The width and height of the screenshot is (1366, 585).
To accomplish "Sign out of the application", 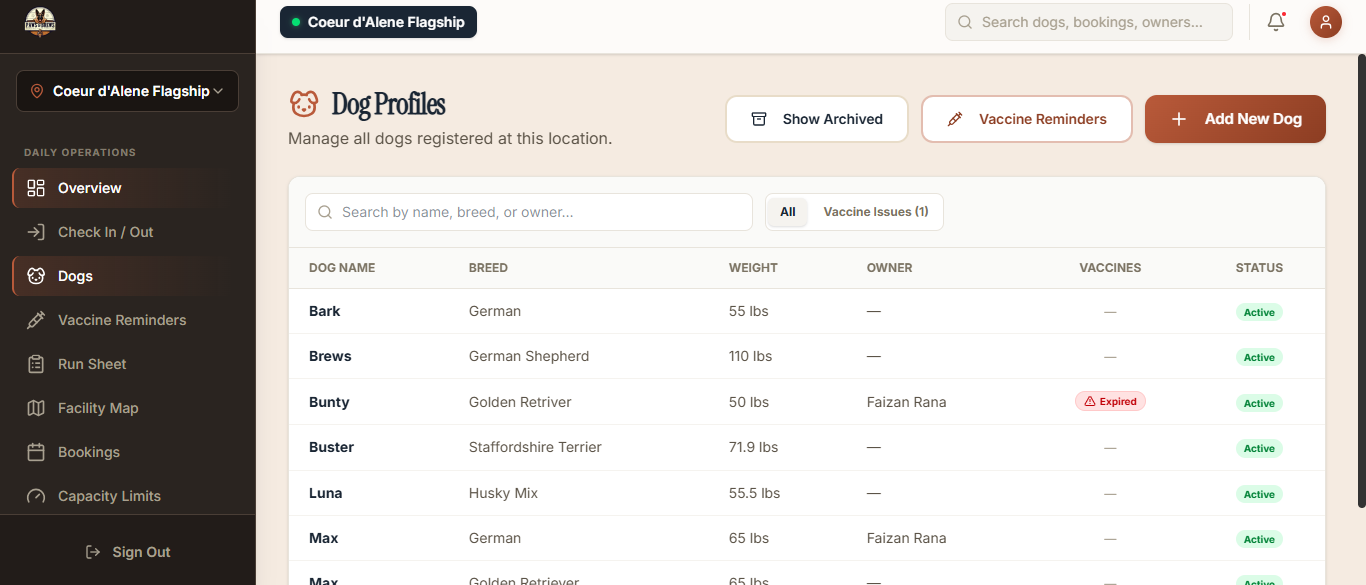I will click(x=128, y=551).
